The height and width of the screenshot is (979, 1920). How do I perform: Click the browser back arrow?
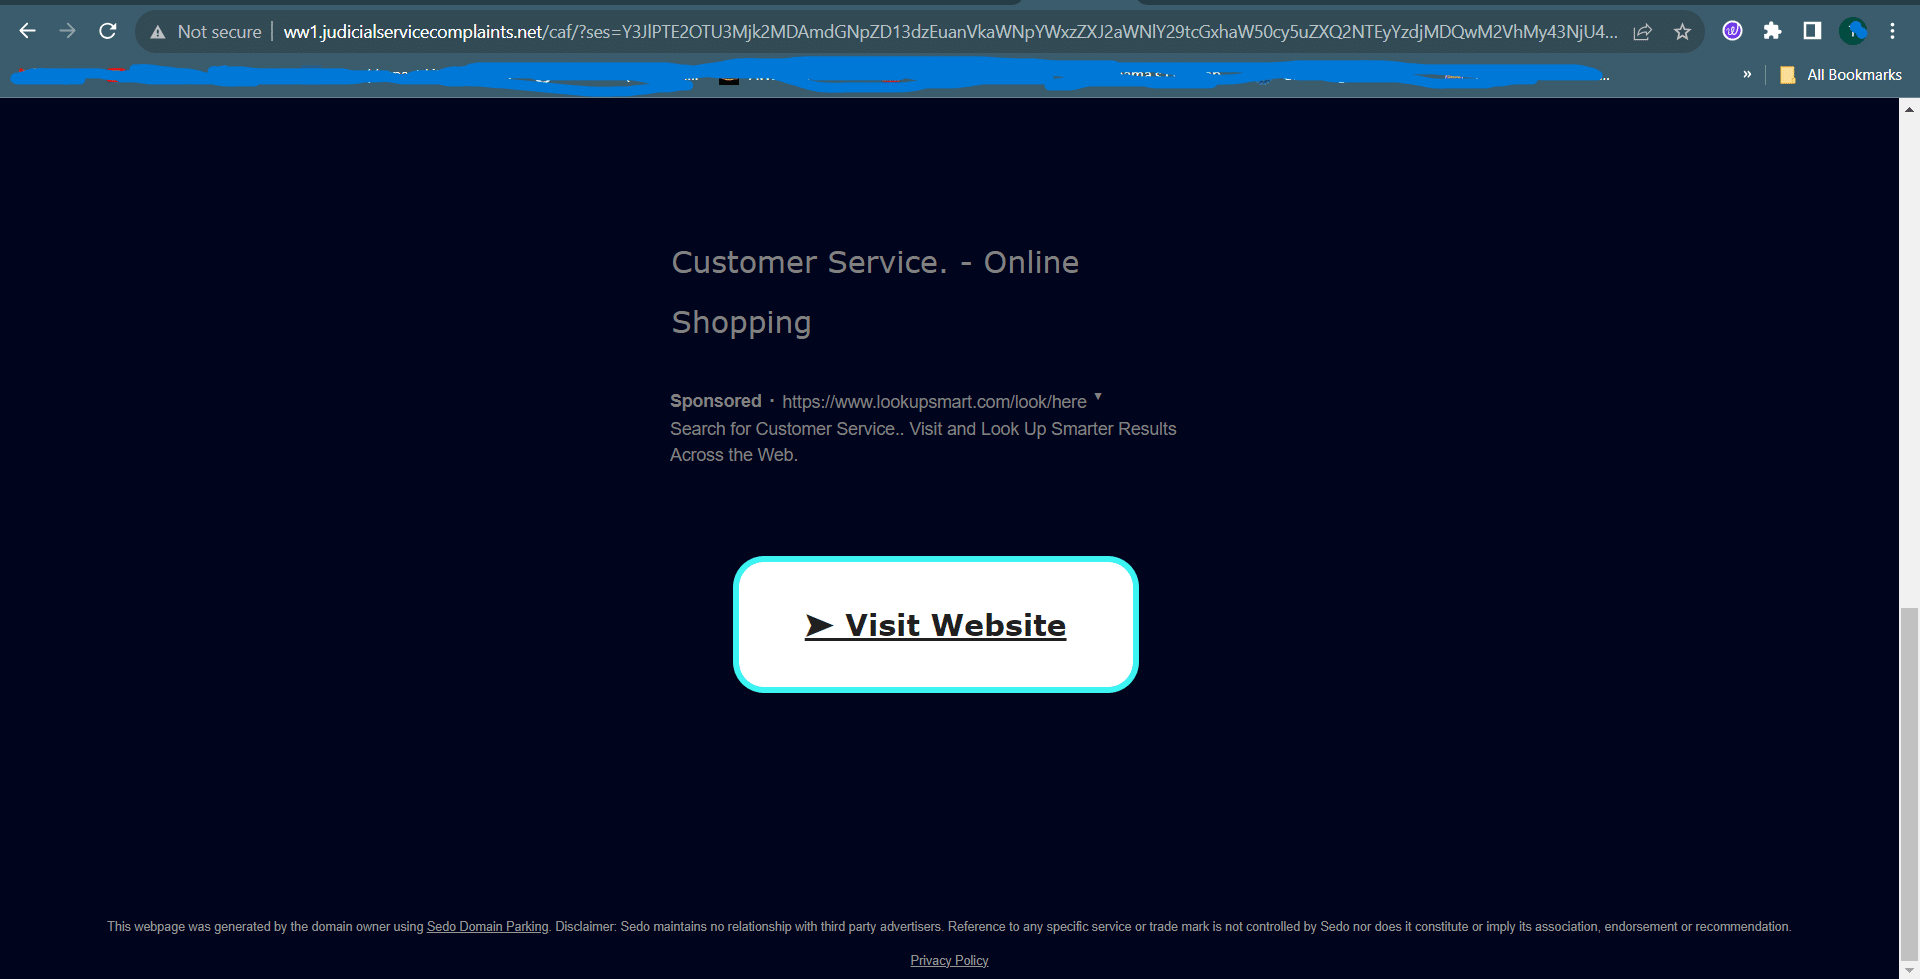(27, 31)
